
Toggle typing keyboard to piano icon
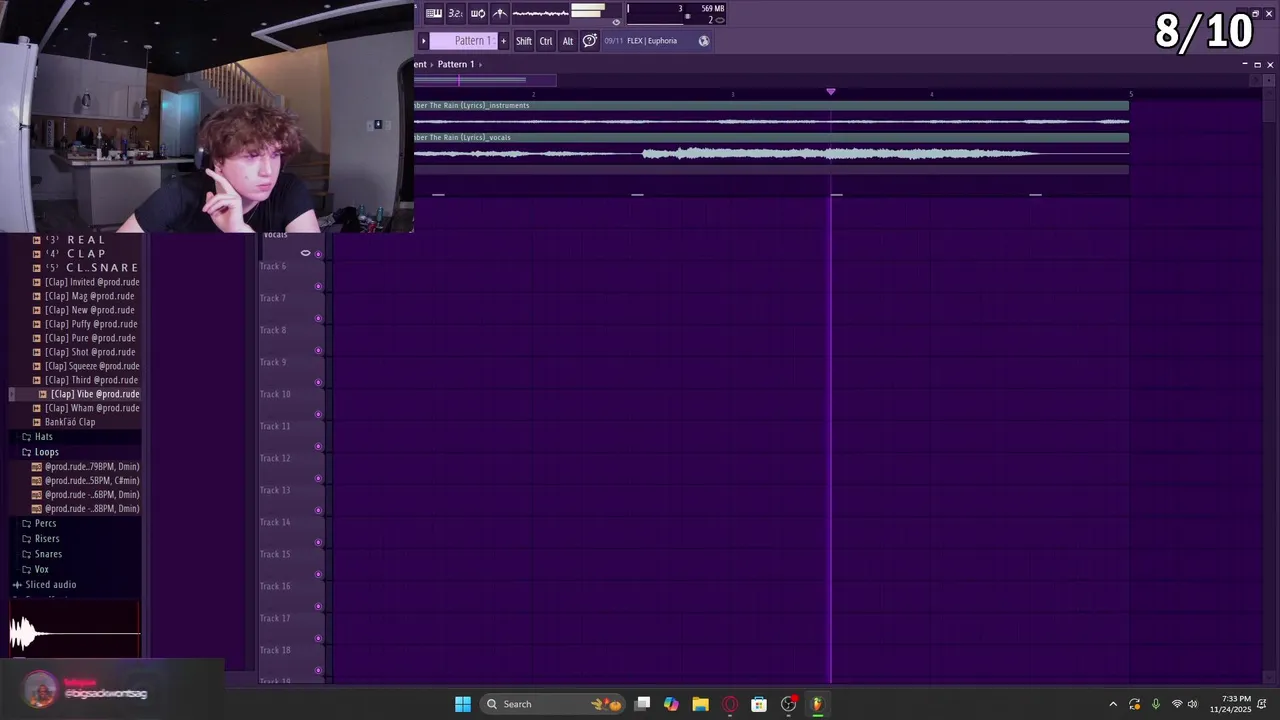click(434, 13)
